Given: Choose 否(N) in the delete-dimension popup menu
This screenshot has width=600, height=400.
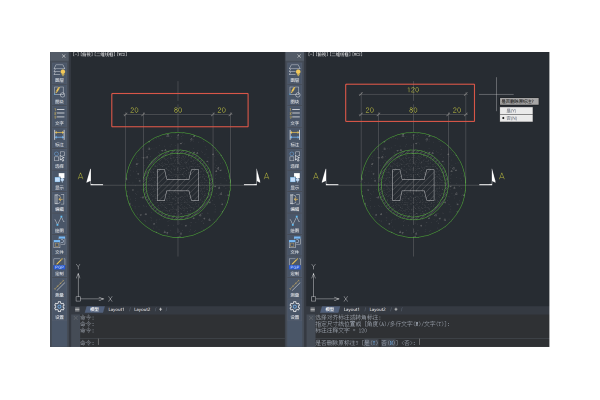Looking at the screenshot, I should click(516, 118).
